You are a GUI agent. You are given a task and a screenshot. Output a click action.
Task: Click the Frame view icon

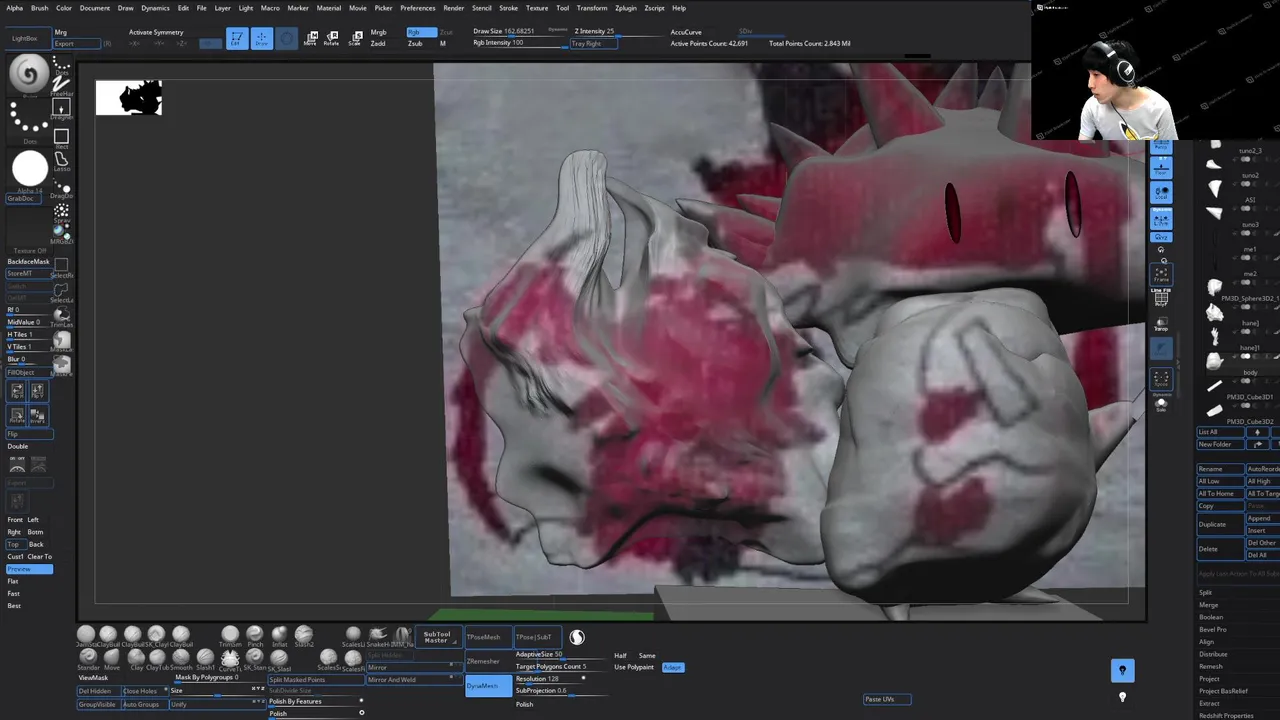click(x=1161, y=273)
